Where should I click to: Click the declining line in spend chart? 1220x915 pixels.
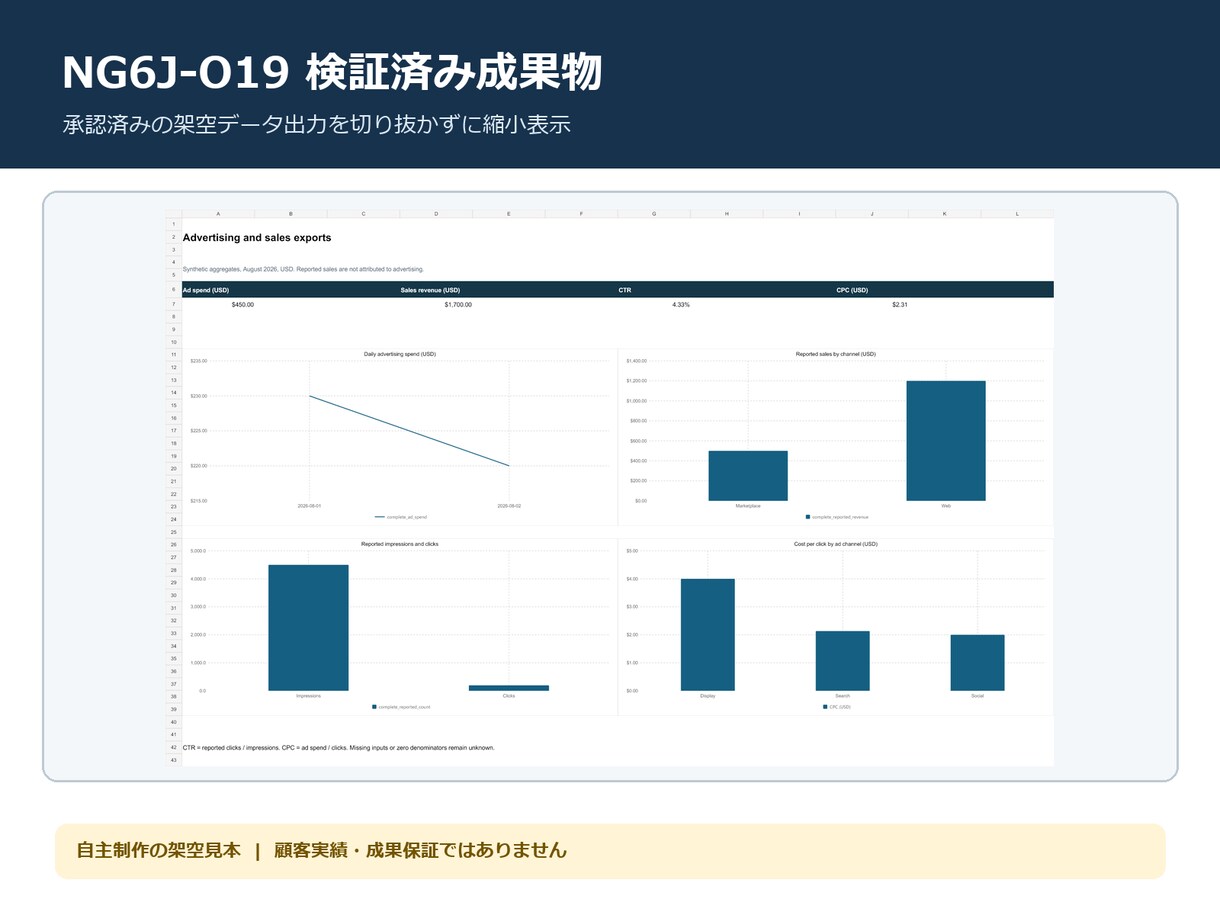[x=409, y=431]
